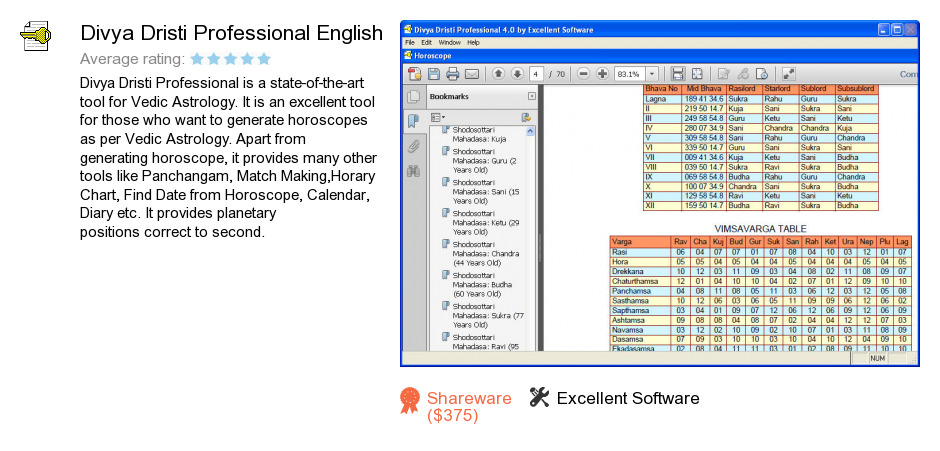The width and height of the screenshot is (940, 451).
Task: Toggle full screen read mode icon
Action: pyautogui.click(x=788, y=74)
